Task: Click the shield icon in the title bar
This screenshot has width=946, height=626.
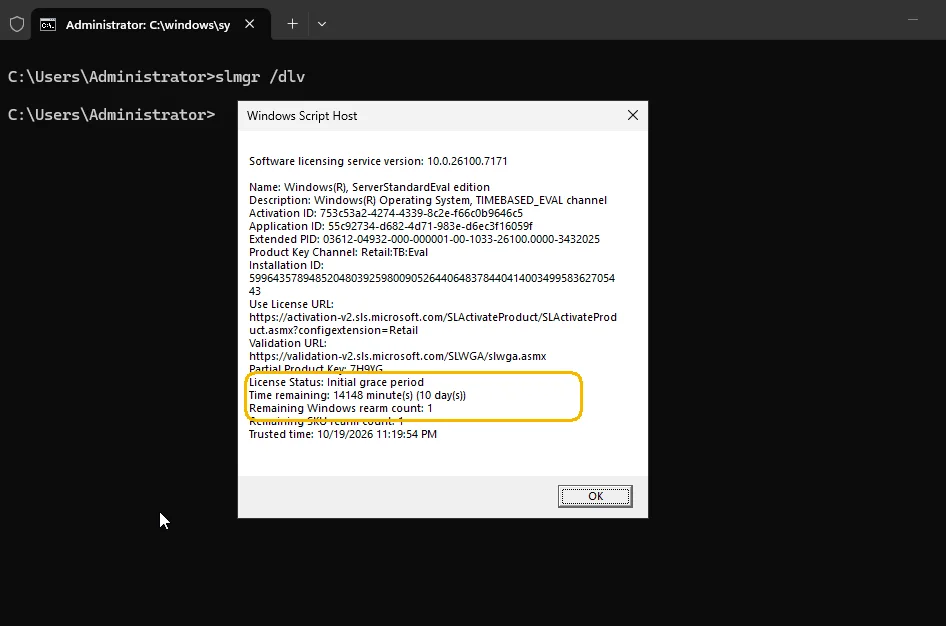Action: pos(17,24)
